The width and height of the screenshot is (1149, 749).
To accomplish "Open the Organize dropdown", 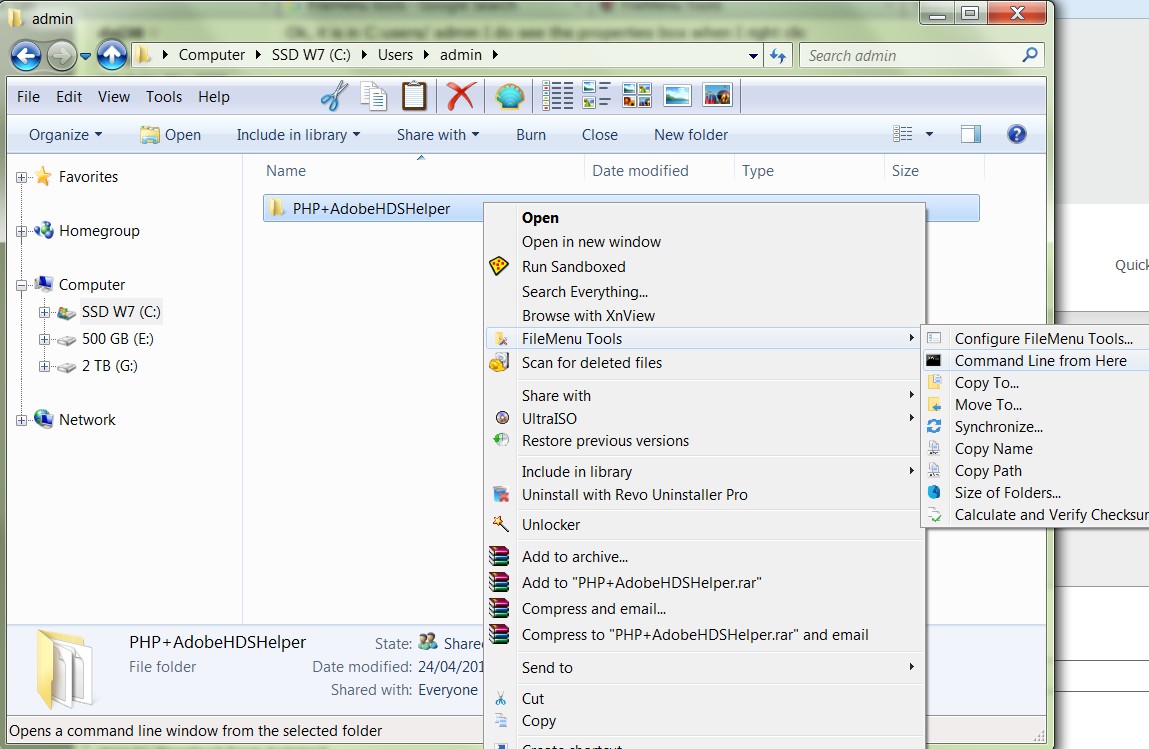I will click(x=65, y=135).
